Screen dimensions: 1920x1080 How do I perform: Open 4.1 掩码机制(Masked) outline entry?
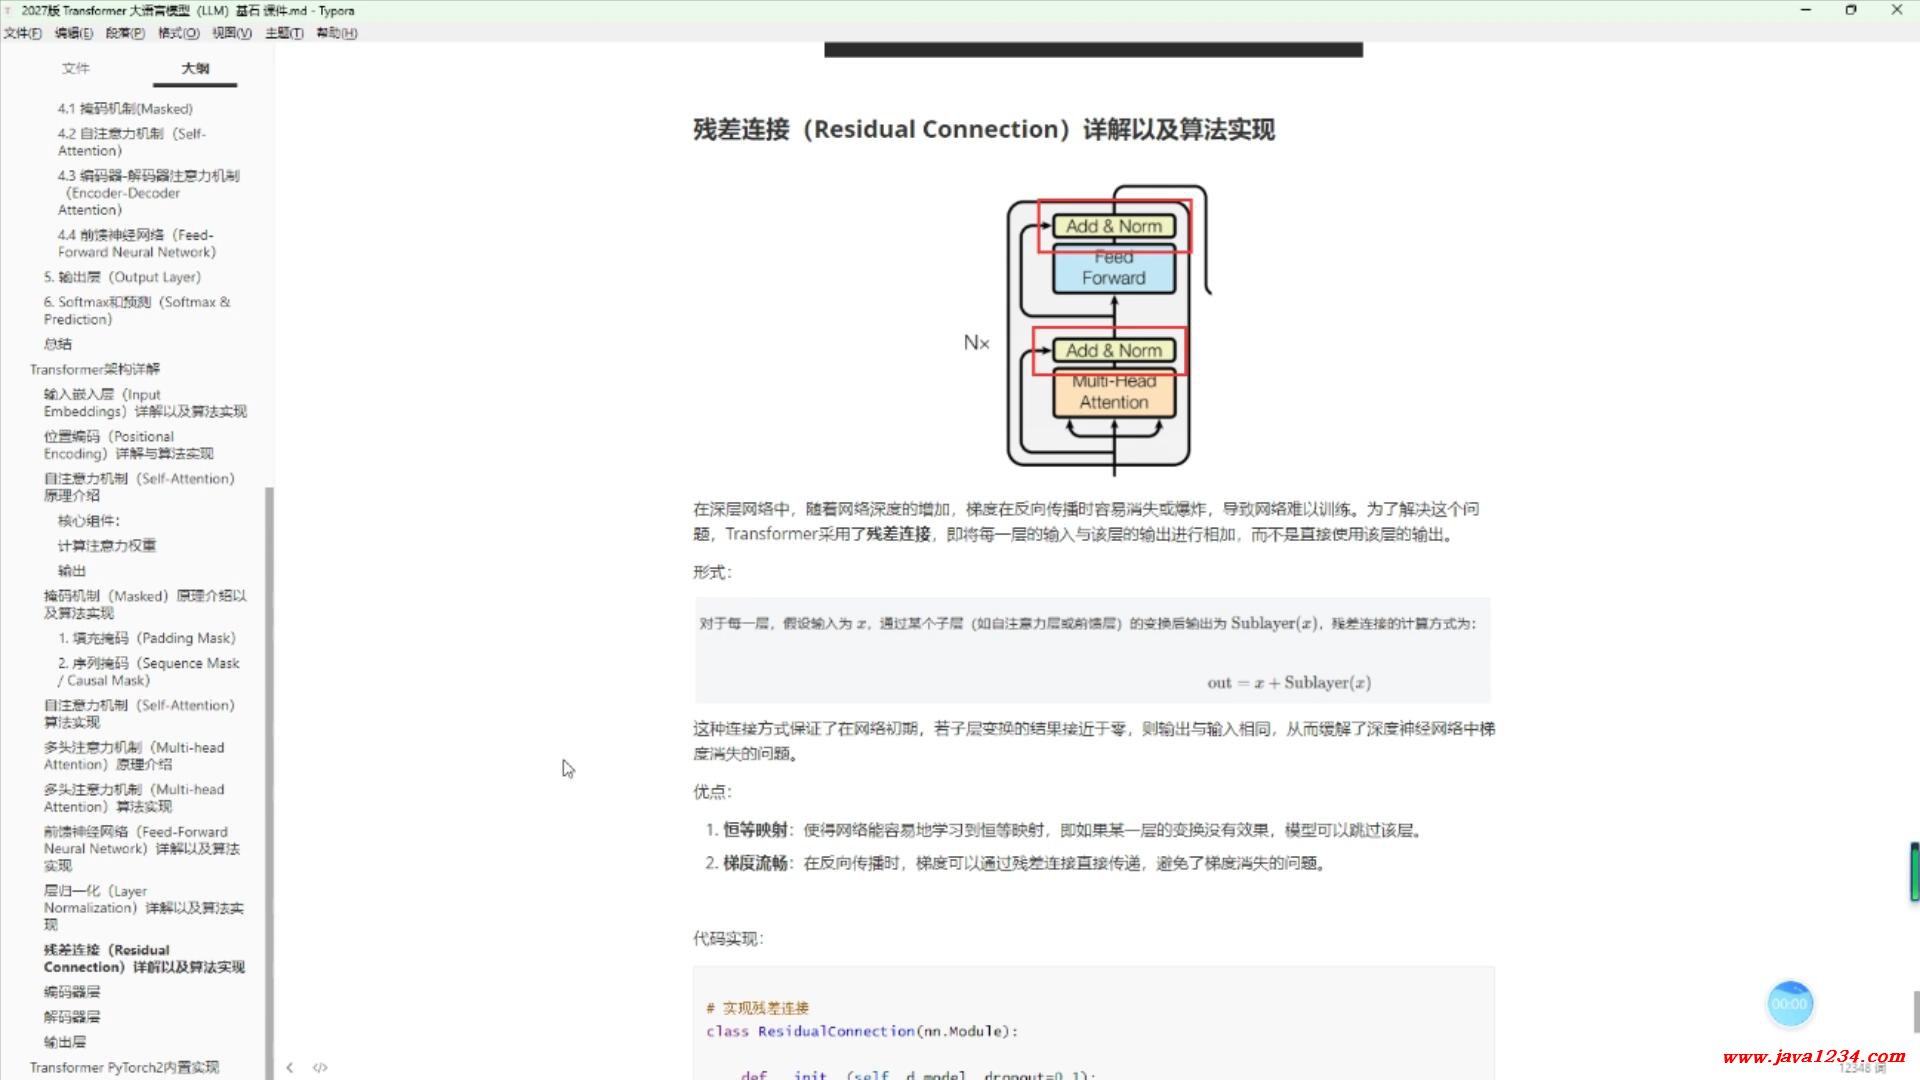pyautogui.click(x=125, y=108)
